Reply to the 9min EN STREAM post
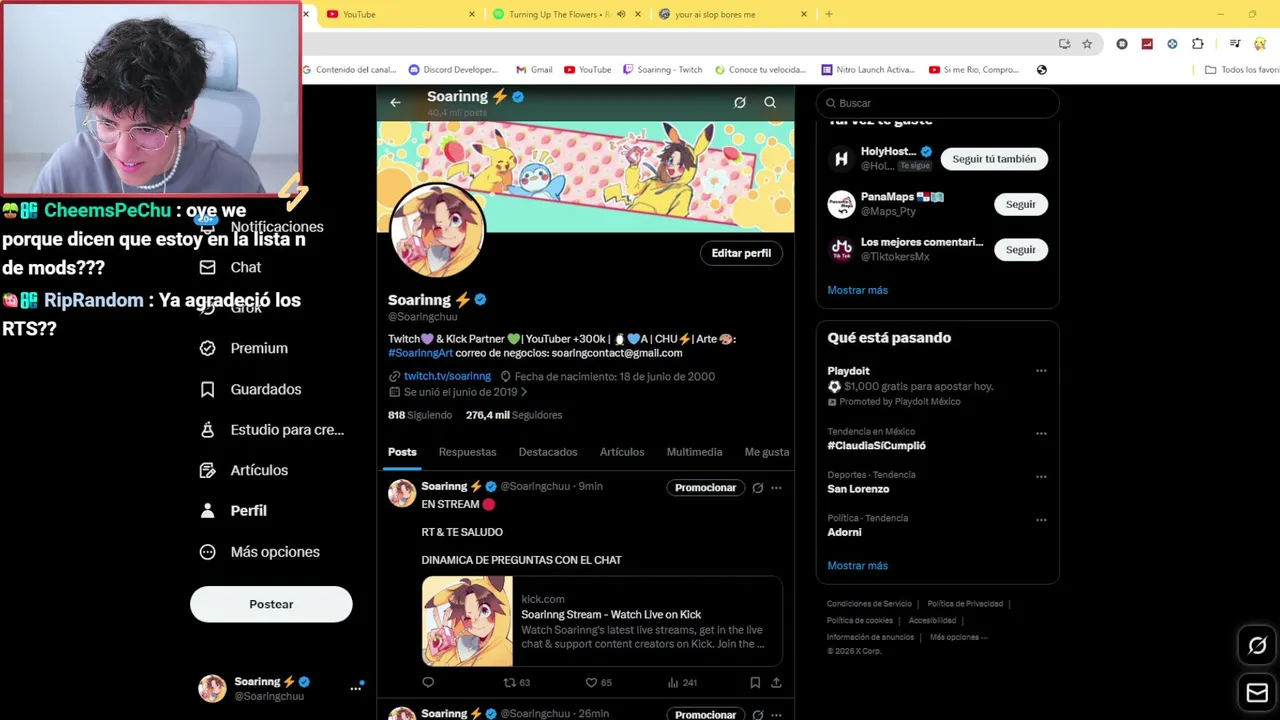1280x720 pixels. tap(428, 682)
